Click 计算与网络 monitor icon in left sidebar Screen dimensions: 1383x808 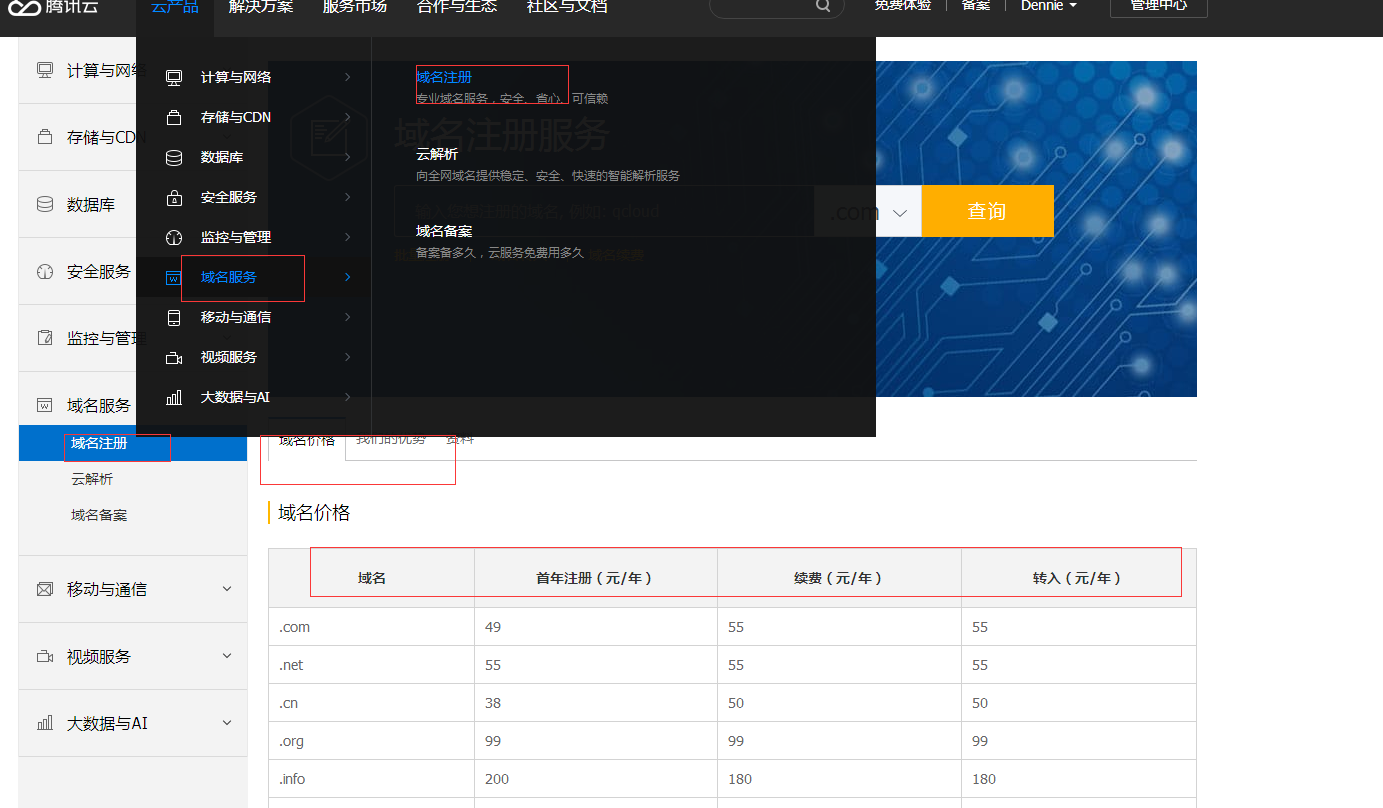(45, 71)
